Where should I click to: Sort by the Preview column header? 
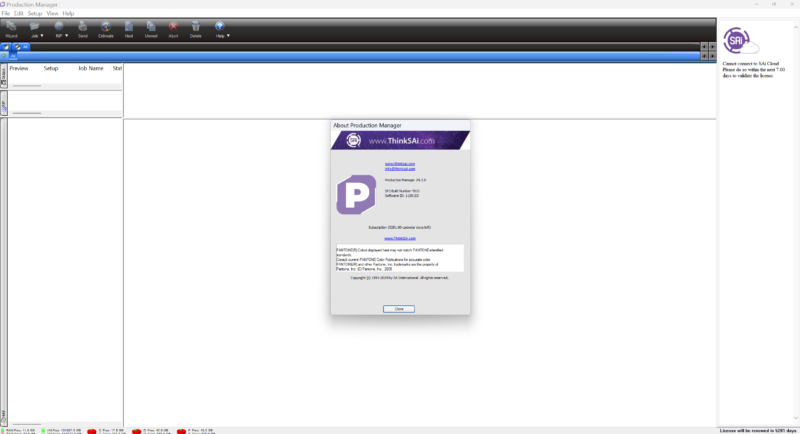click(x=19, y=68)
